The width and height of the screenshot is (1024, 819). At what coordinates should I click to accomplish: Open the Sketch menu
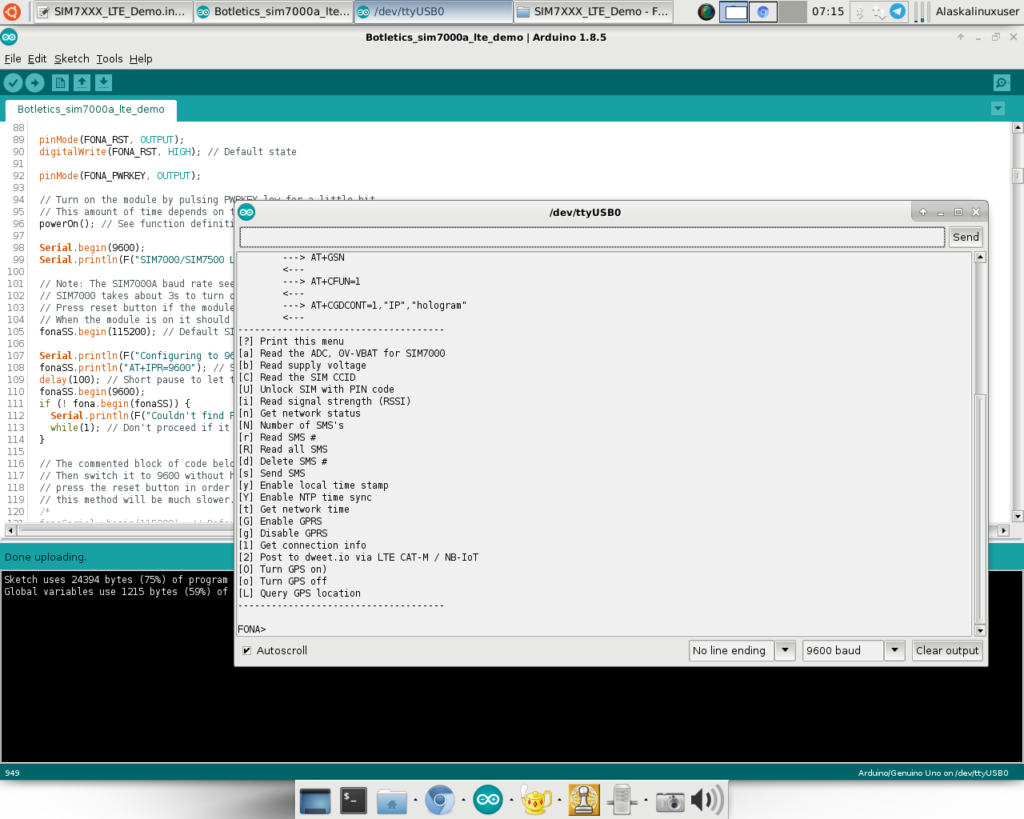click(71, 59)
